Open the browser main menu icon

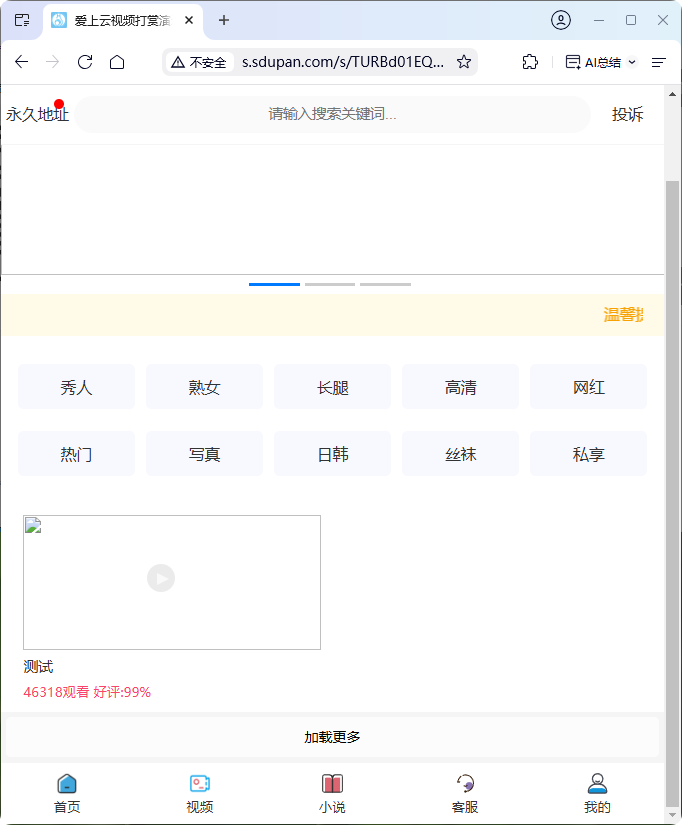(659, 62)
